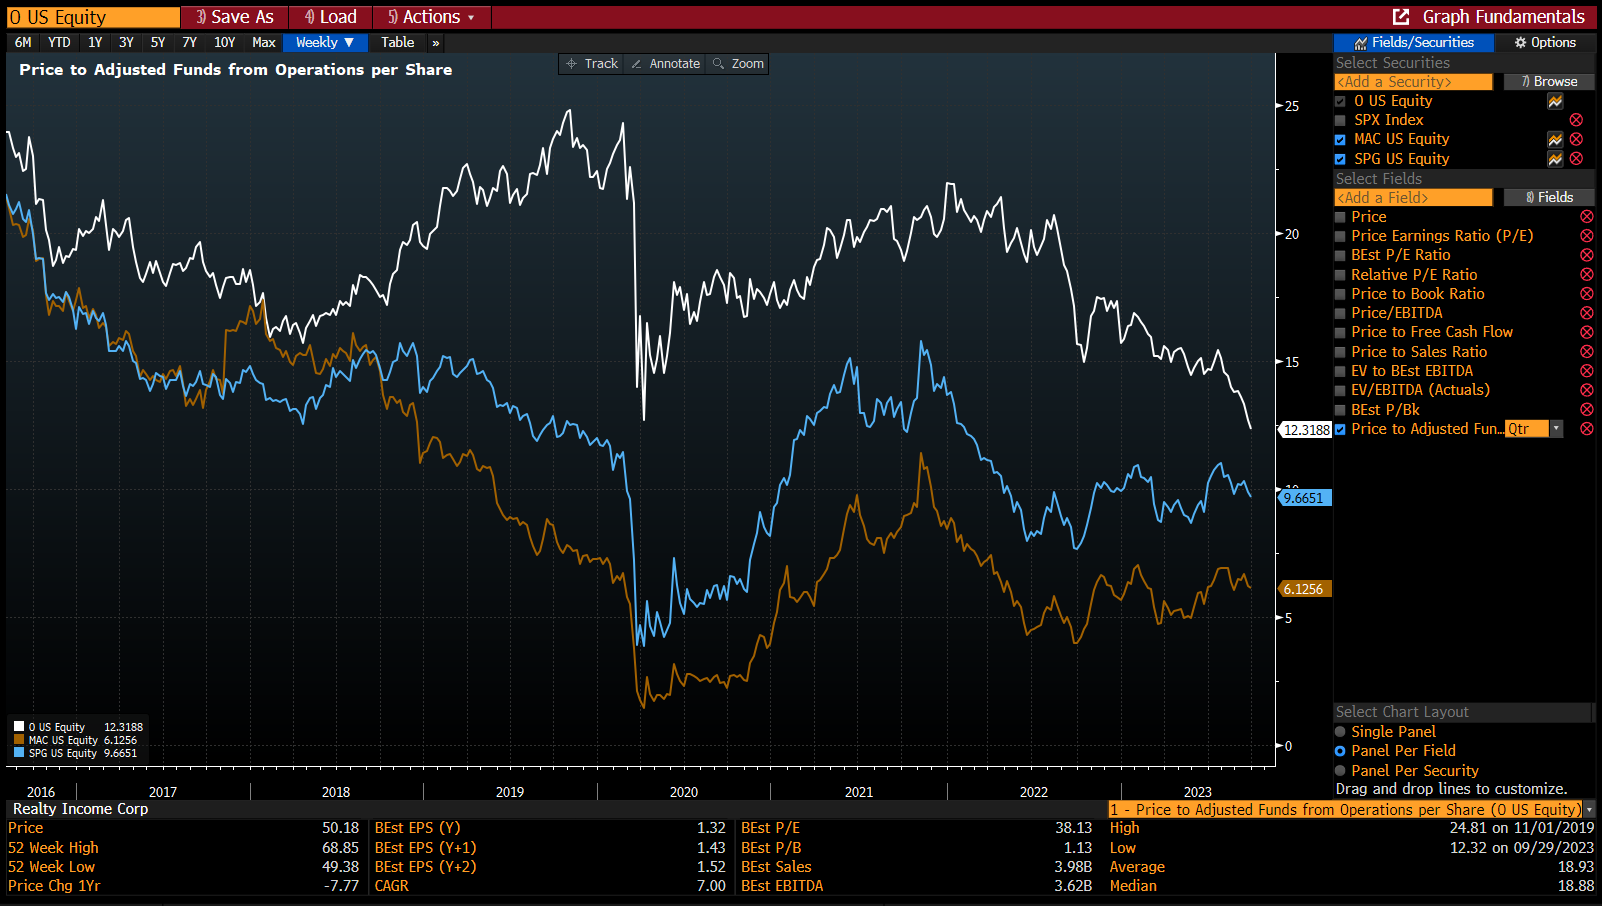Switch to the Fields/Securities tab
This screenshot has width=1602, height=906.
tap(1413, 43)
